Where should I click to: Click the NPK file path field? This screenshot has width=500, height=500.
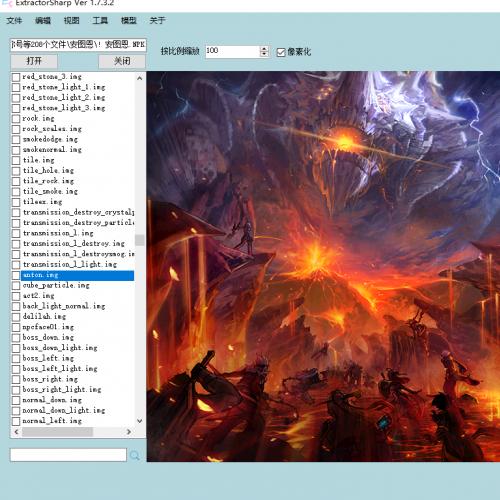coord(78,45)
